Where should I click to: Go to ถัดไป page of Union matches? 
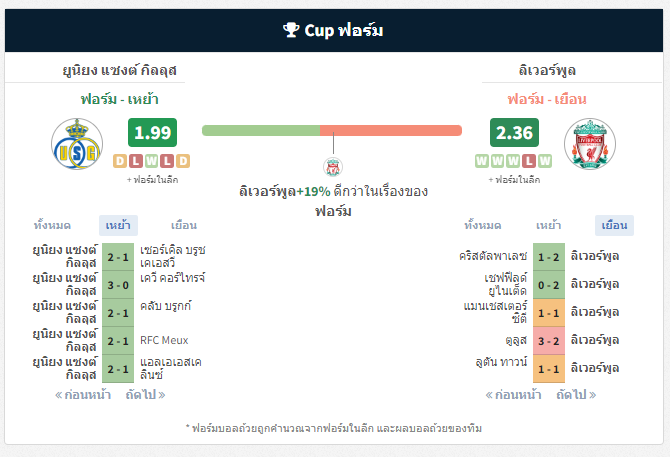pos(145,395)
